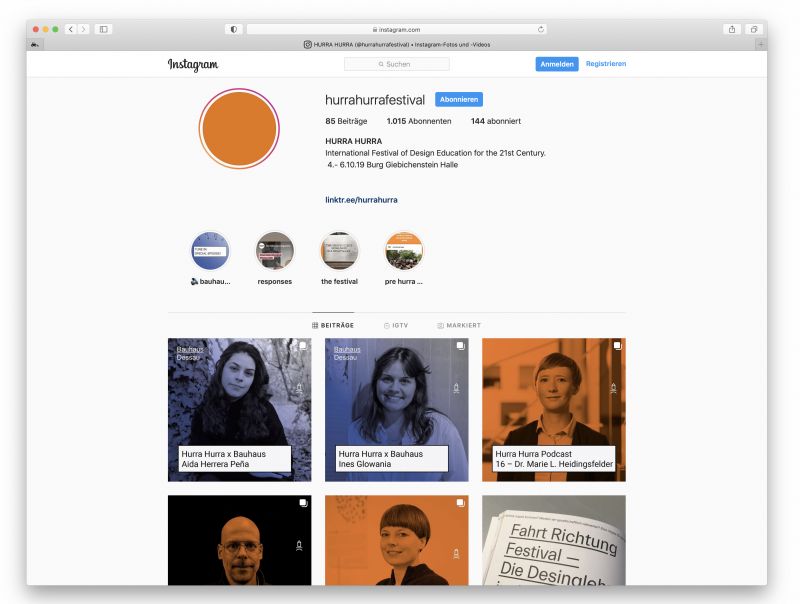
Task: Click the Anmelden button
Action: coord(557,64)
